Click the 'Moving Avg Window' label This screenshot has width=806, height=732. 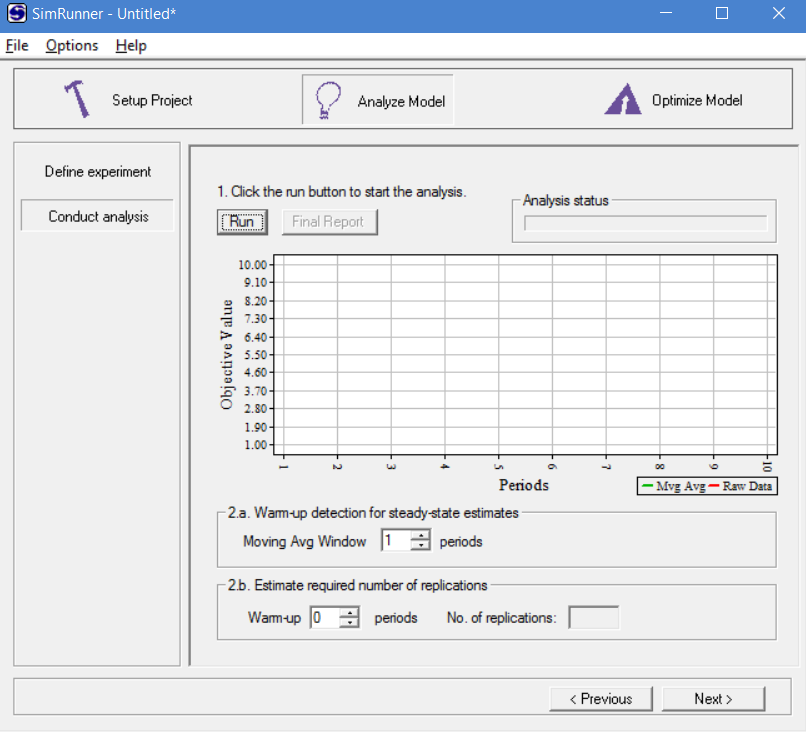[x=305, y=541]
